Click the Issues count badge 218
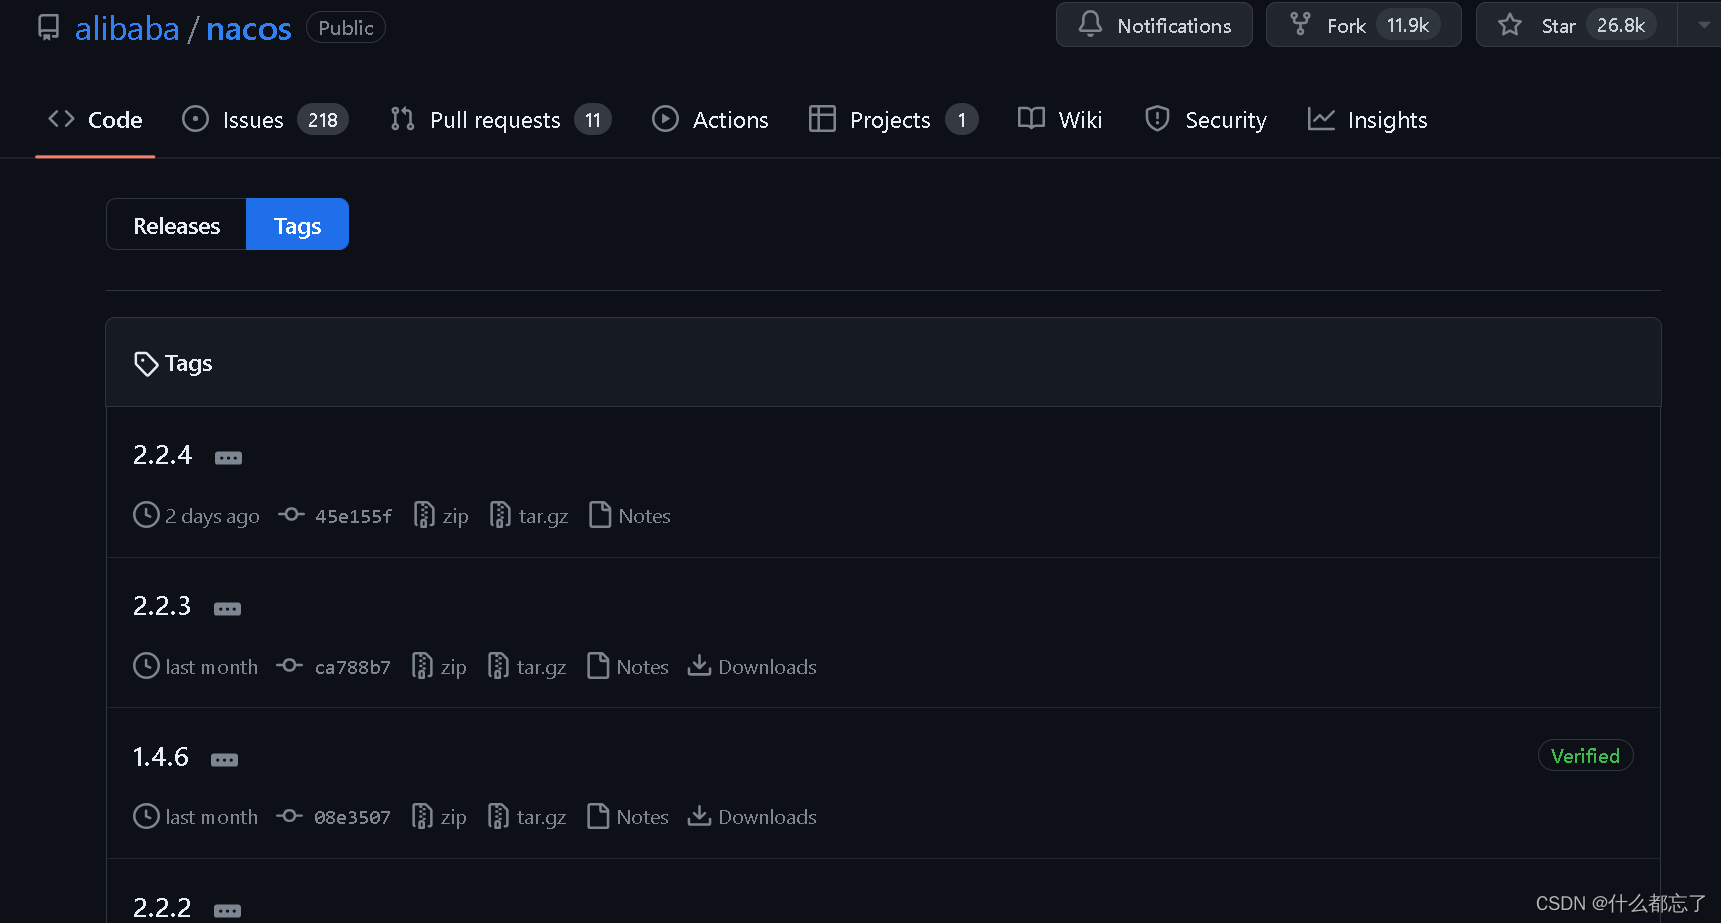The height and width of the screenshot is (923, 1721). click(323, 120)
